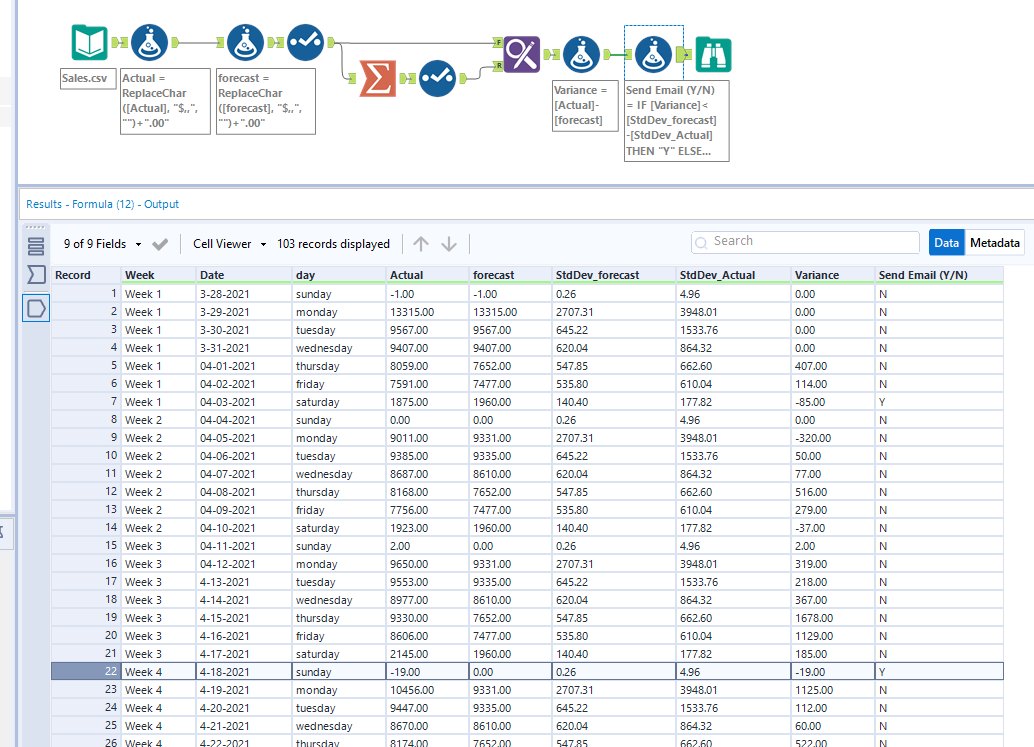Viewport: 1034px width, 747px height.
Task: Click the blue tool feeding the Summarize tool
Action: coord(305,42)
